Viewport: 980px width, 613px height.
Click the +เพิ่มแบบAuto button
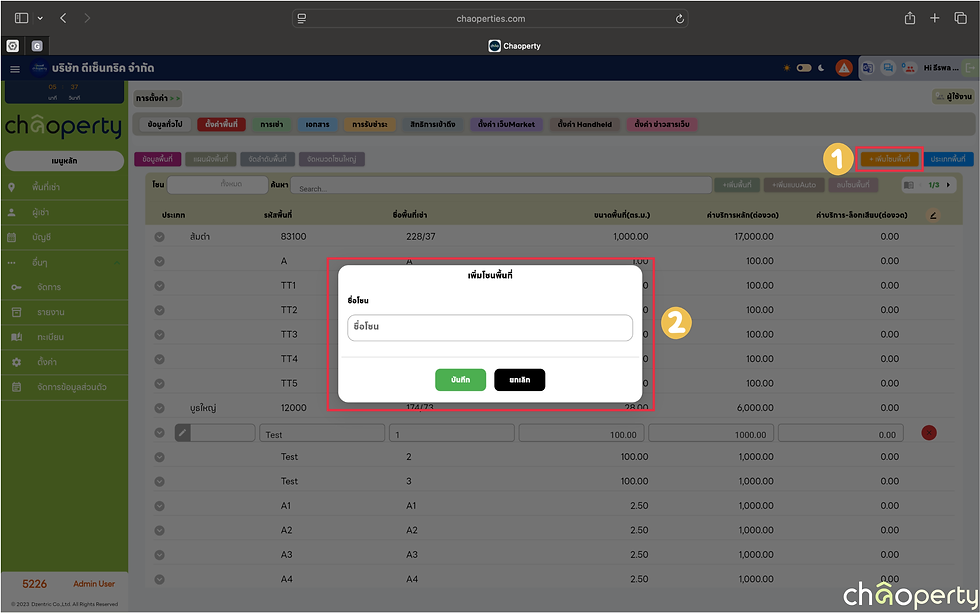pos(794,184)
